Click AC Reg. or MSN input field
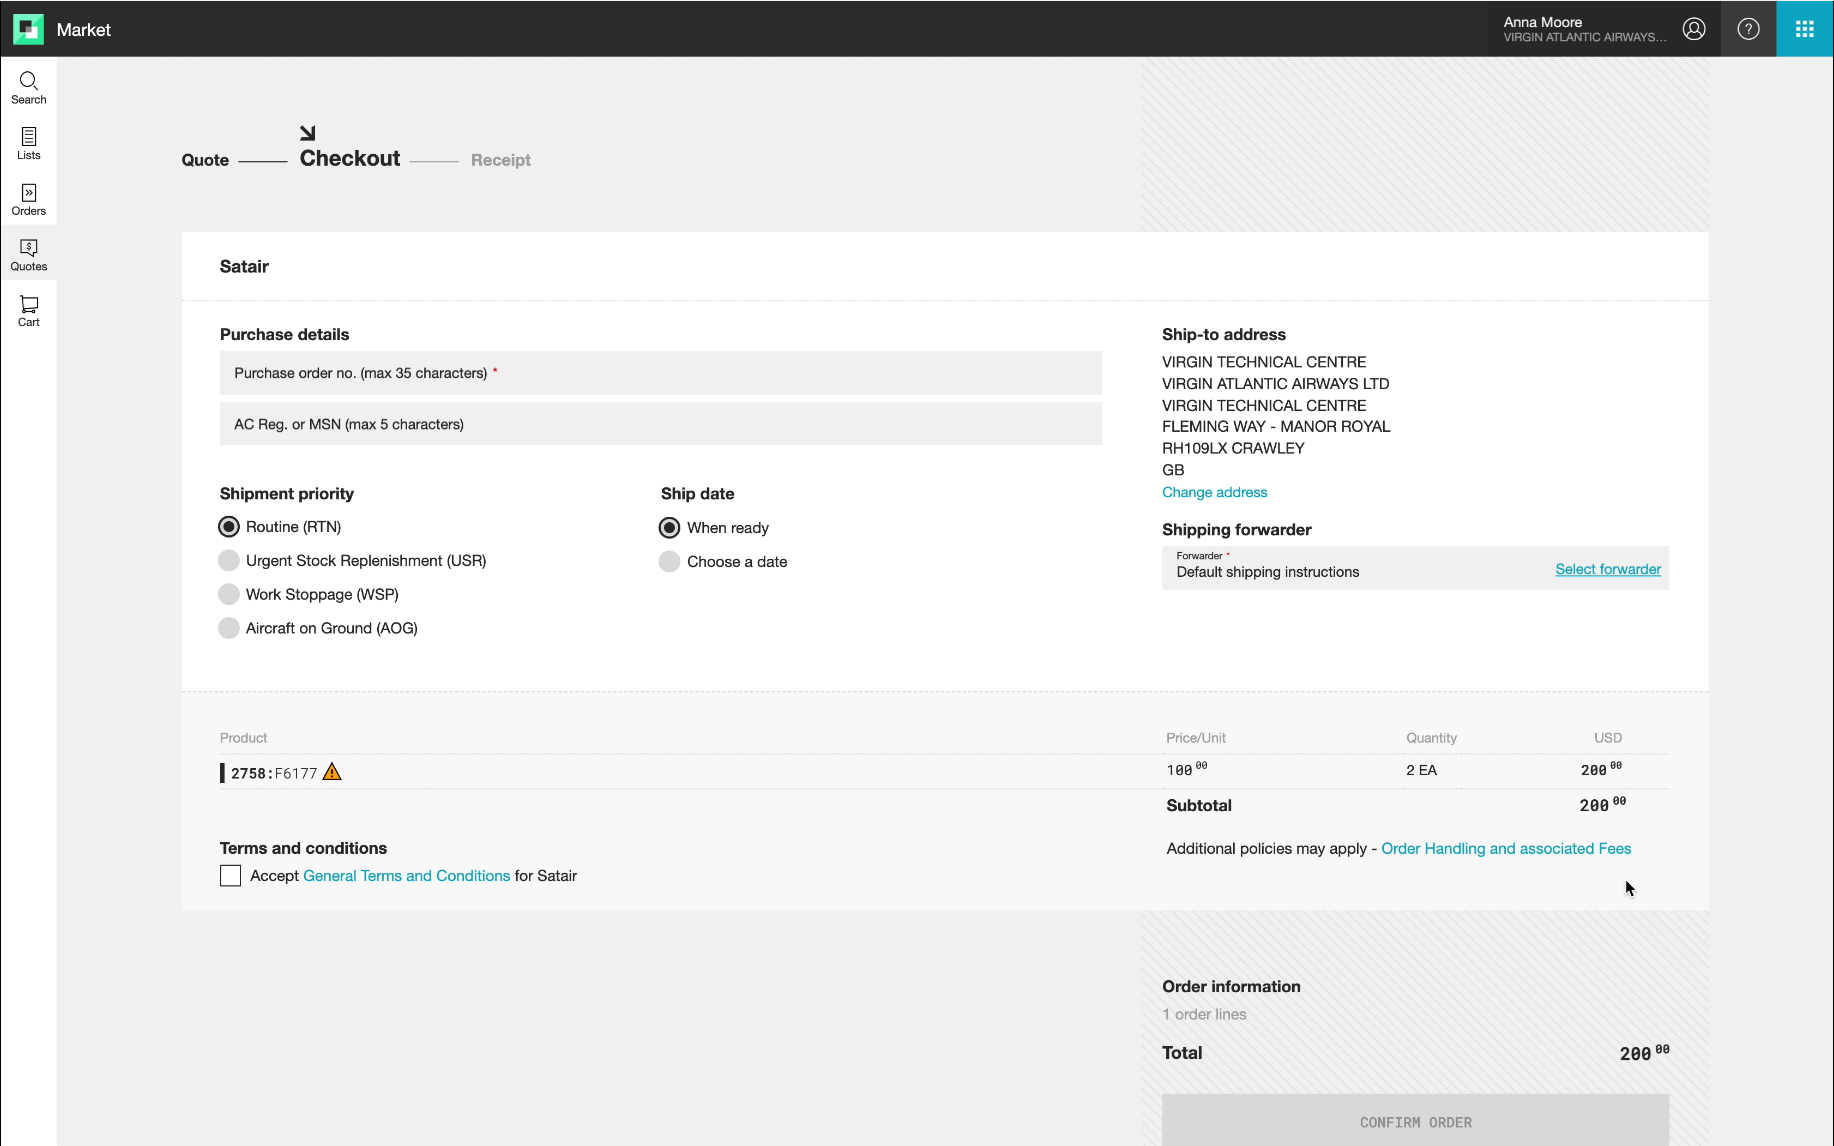Image resolution: width=1834 pixels, height=1146 pixels. pyautogui.click(x=661, y=424)
